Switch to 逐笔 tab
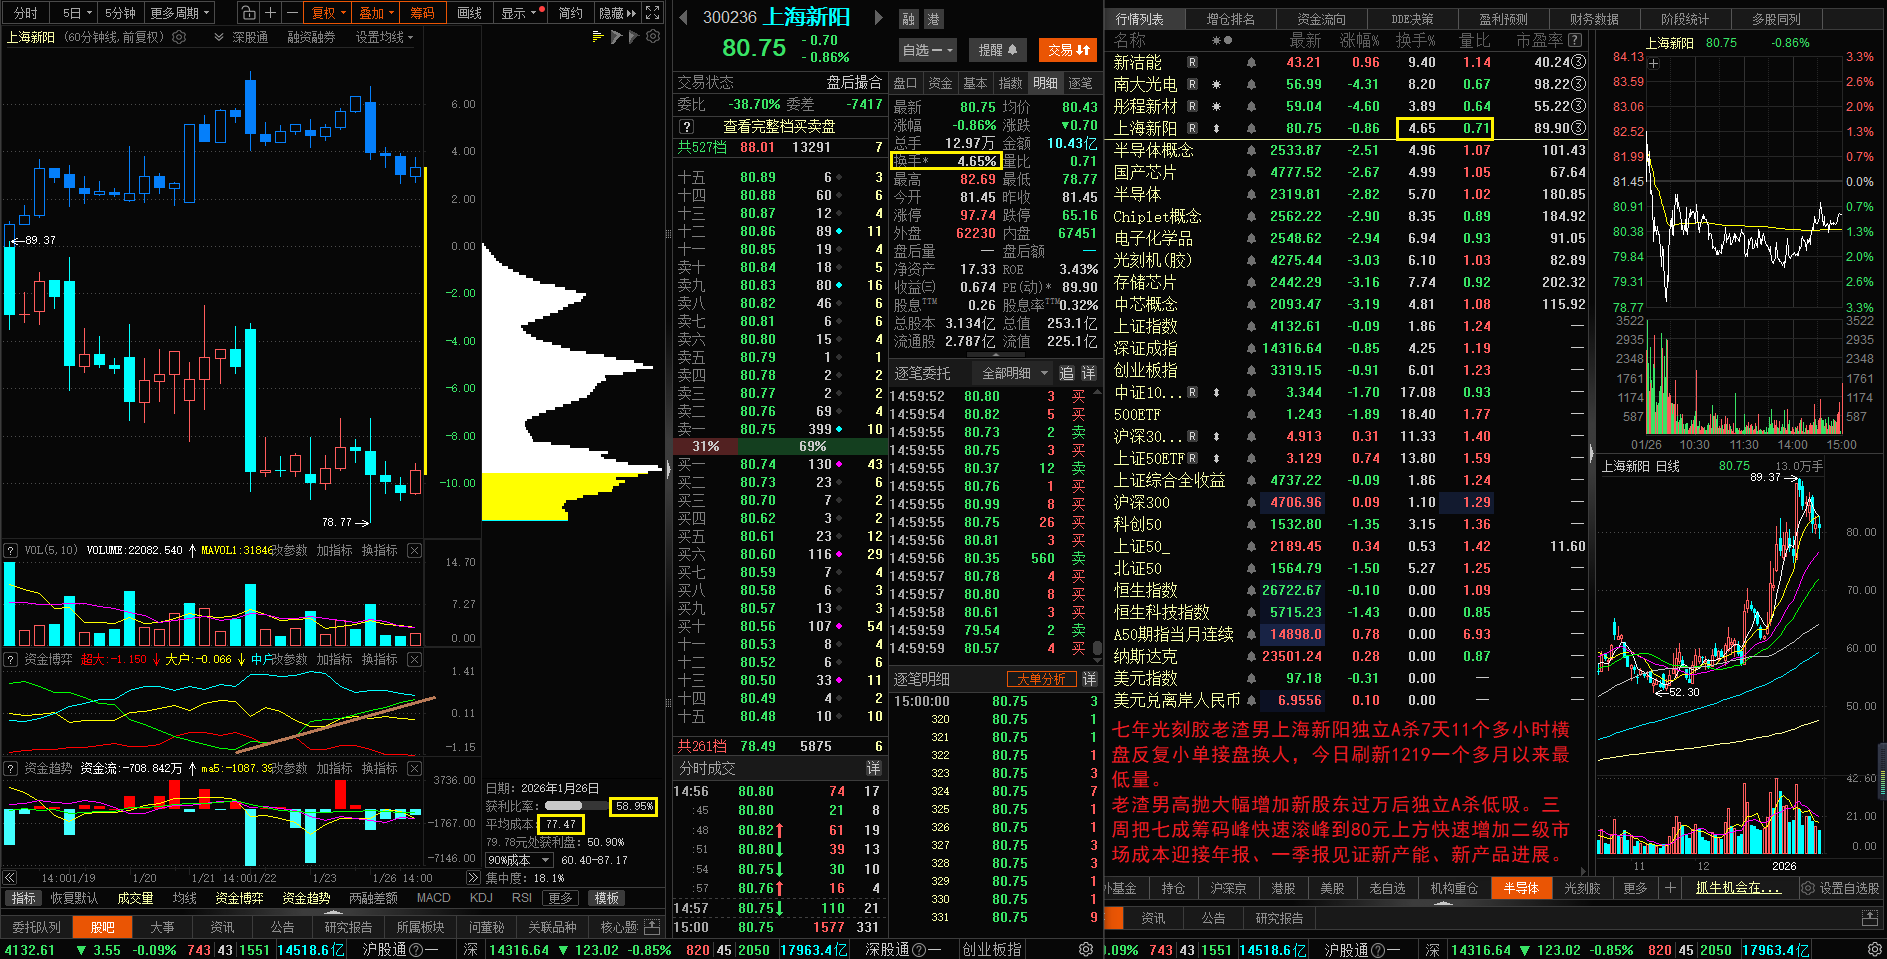The width and height of the screenshot is (1887, 959). pyautogui.click(x=1080, y=83)
